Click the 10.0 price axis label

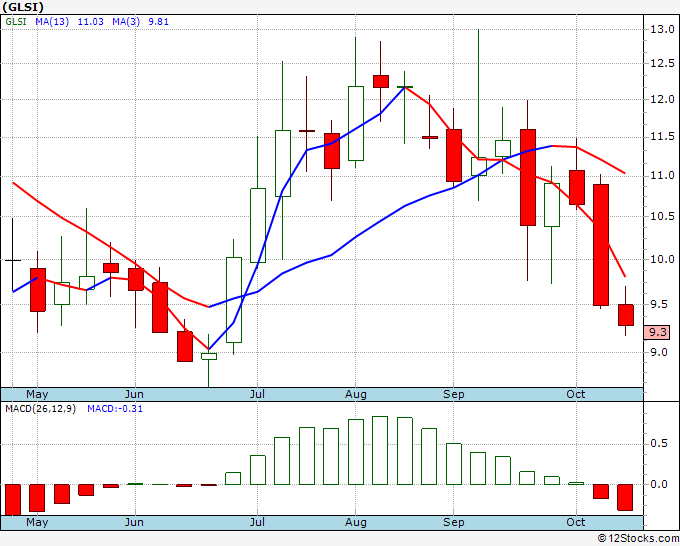pyautogui.click(x=662, y=259)
